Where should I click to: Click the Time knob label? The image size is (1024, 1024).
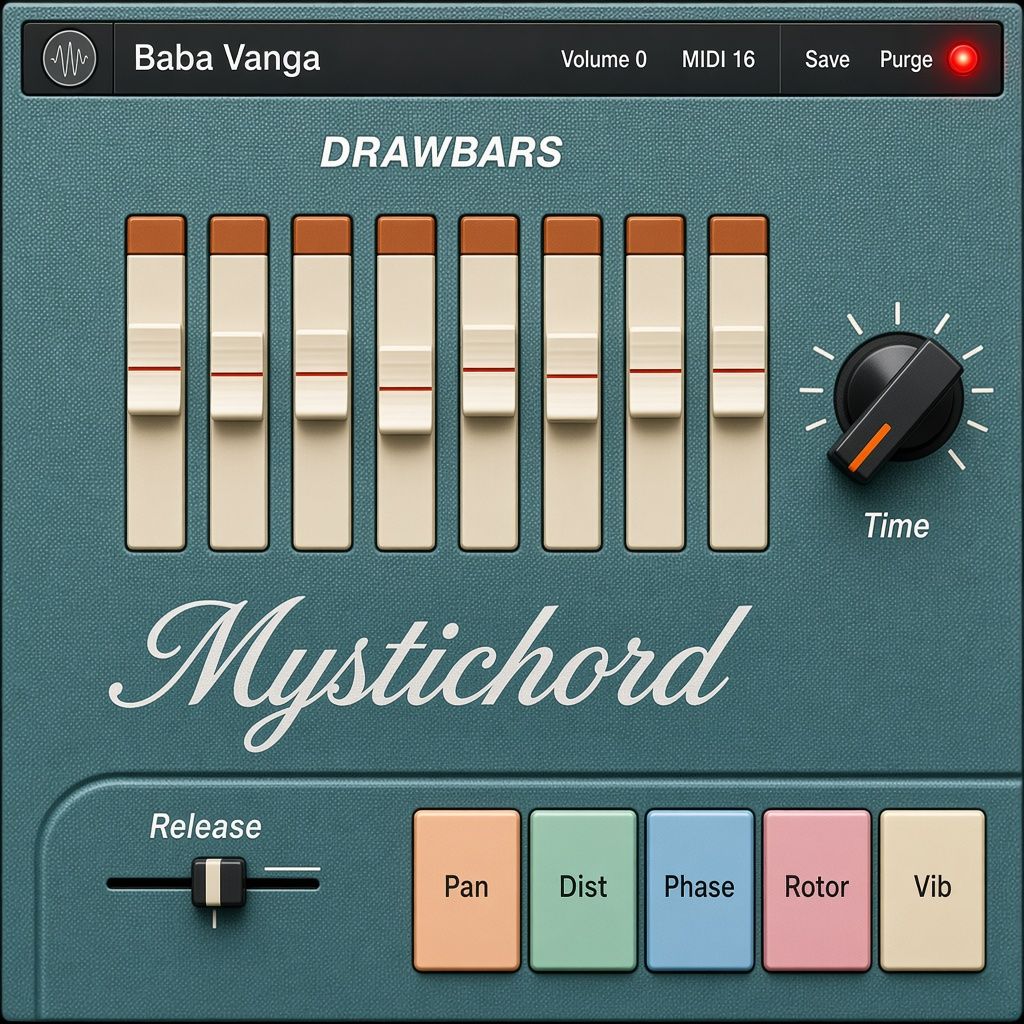click(896, 526)
